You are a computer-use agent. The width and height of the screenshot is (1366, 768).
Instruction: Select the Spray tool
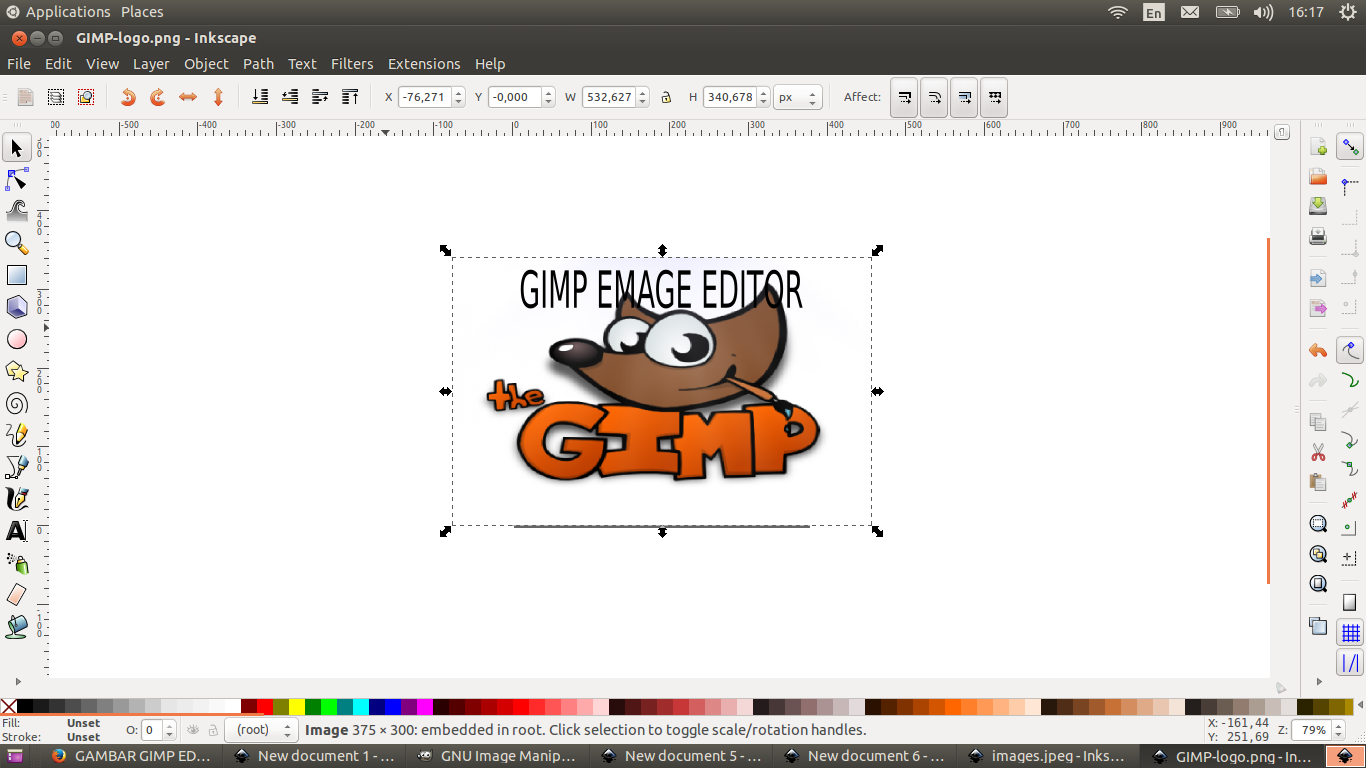[17, 563]
